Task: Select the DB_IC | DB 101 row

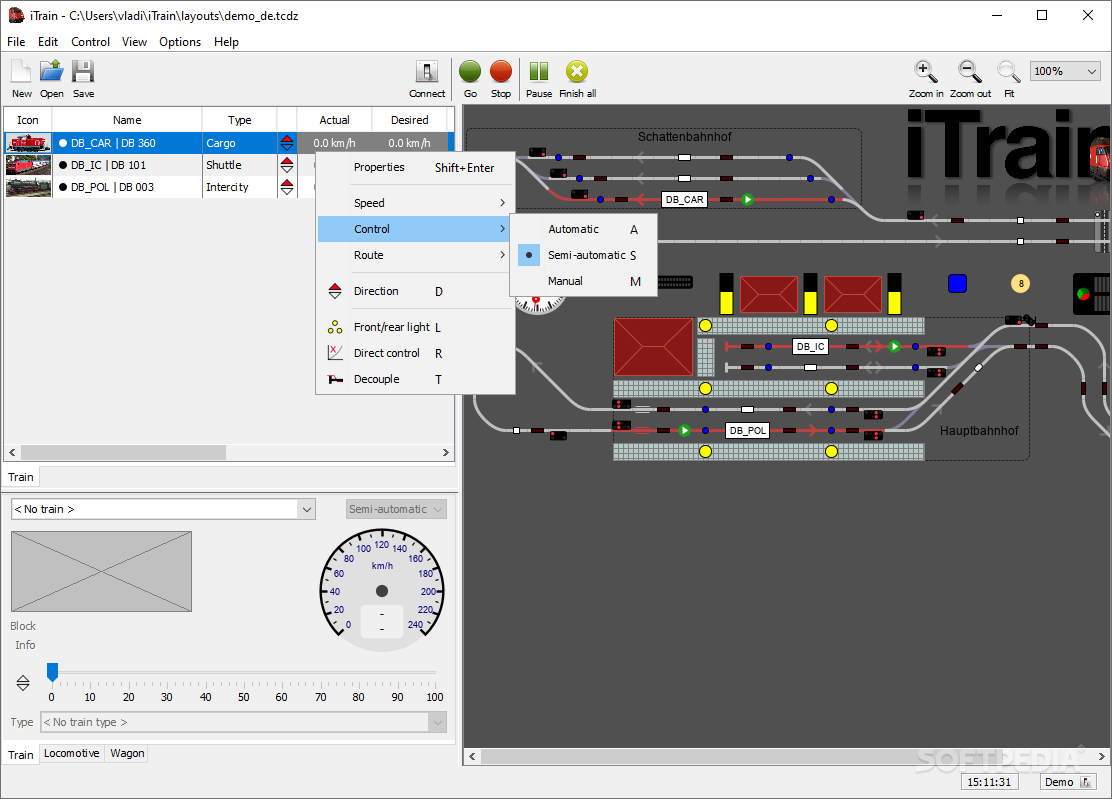Action: click(228, 165)
